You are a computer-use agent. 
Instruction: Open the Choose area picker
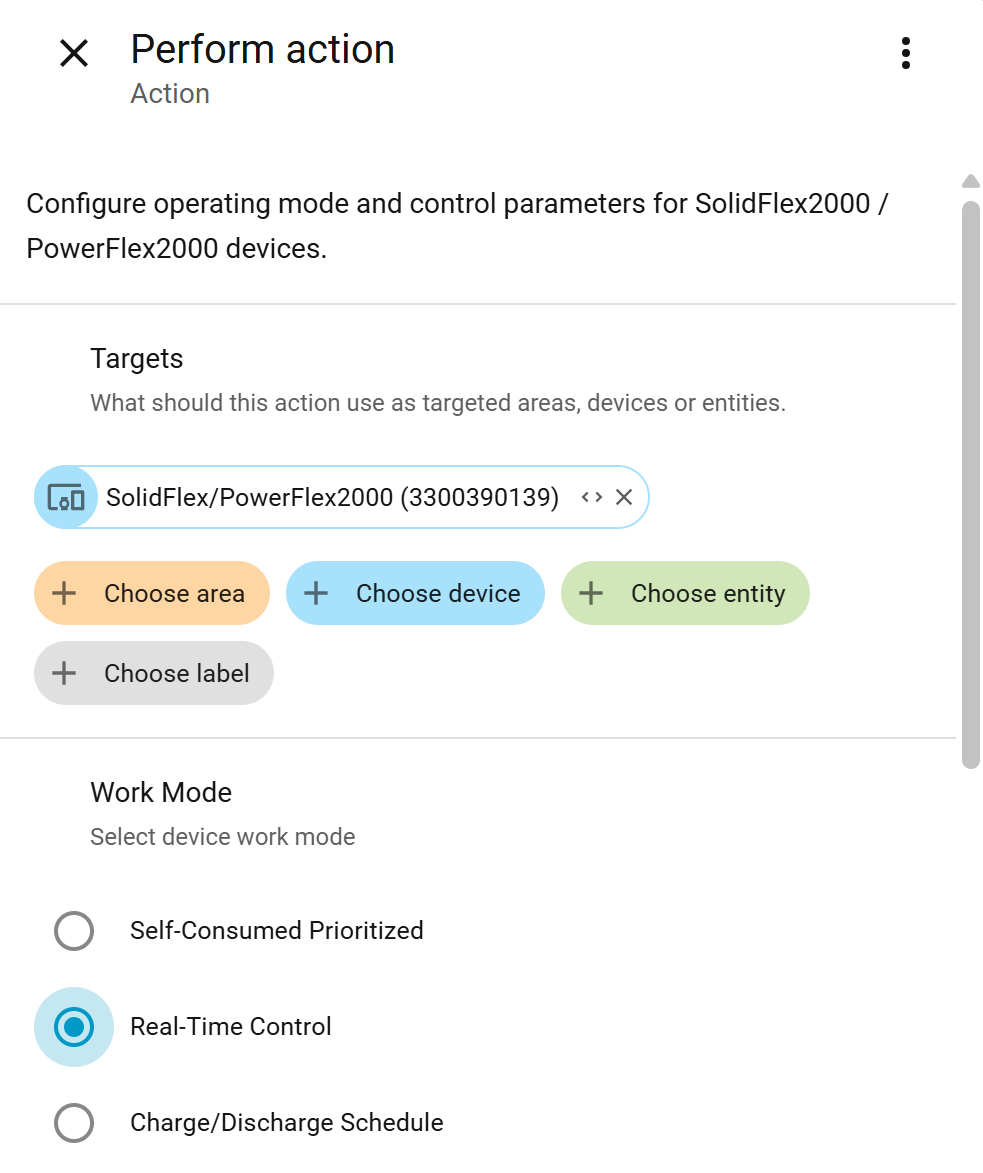174,593
